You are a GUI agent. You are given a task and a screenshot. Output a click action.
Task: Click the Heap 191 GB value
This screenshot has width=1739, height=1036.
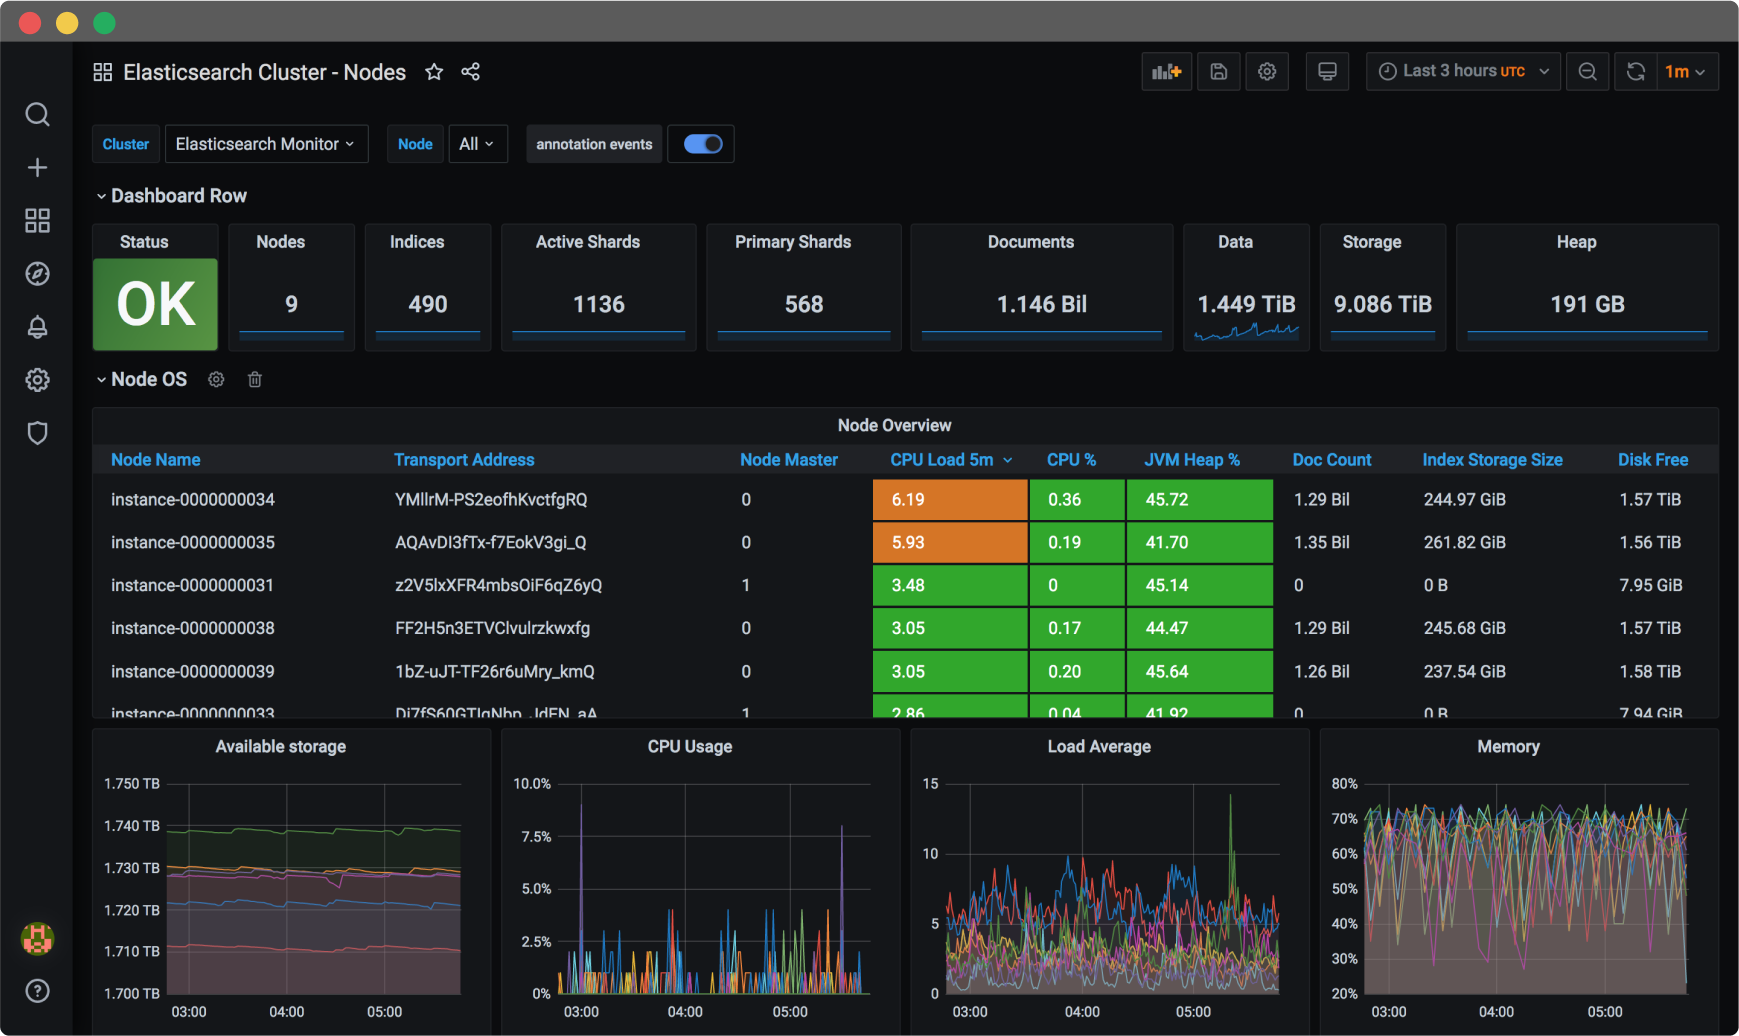(x=1587, y=304)
